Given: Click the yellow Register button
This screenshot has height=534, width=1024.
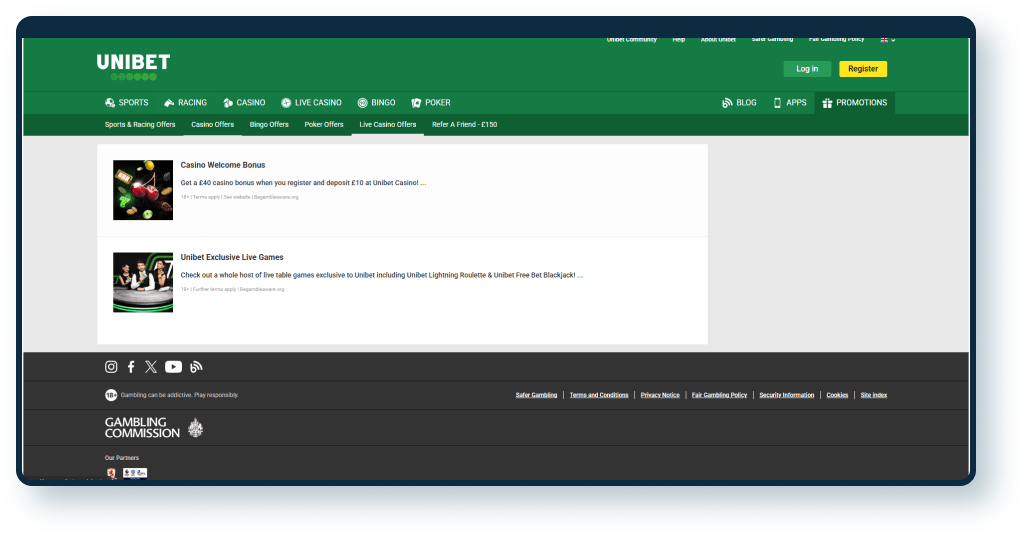Looking at the screenshot, I should point(863,69).
